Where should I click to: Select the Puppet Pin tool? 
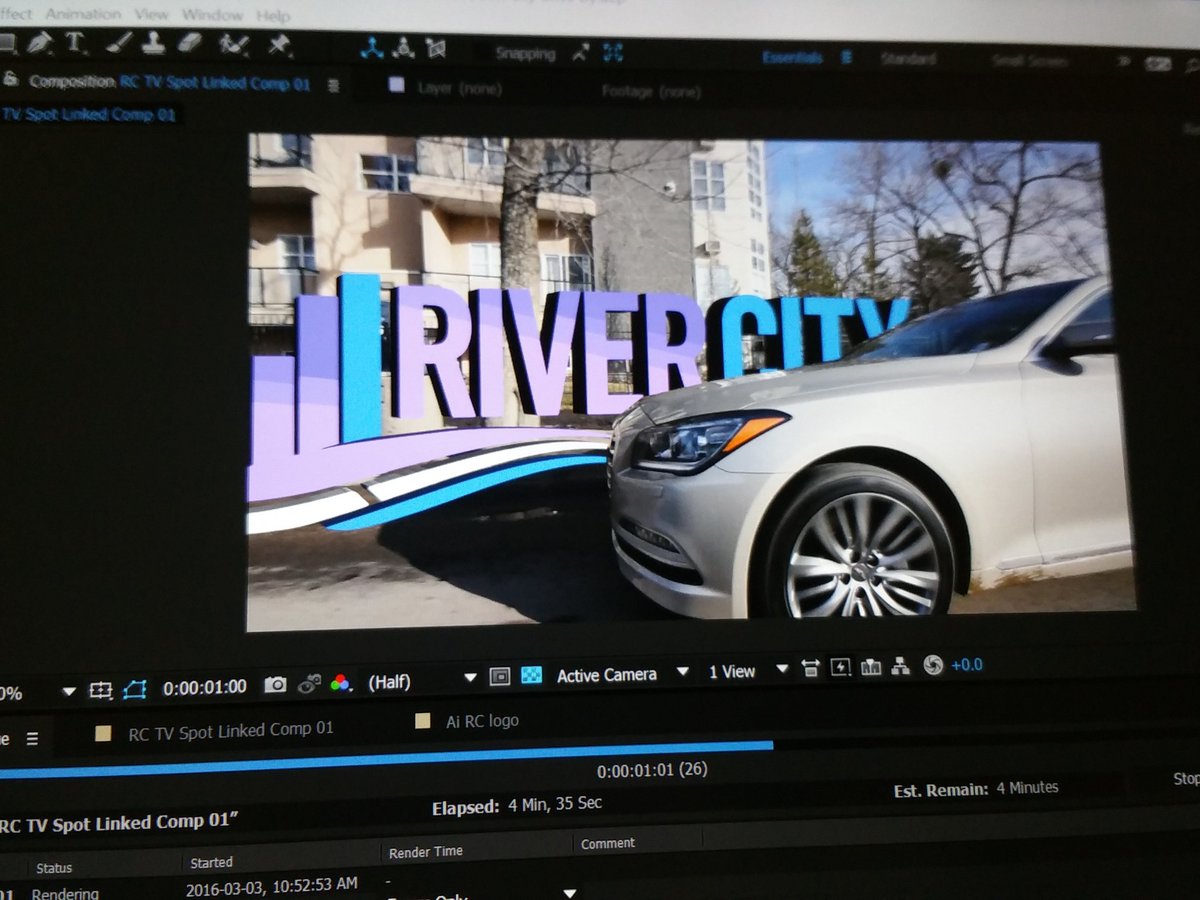tap(279, 44)
